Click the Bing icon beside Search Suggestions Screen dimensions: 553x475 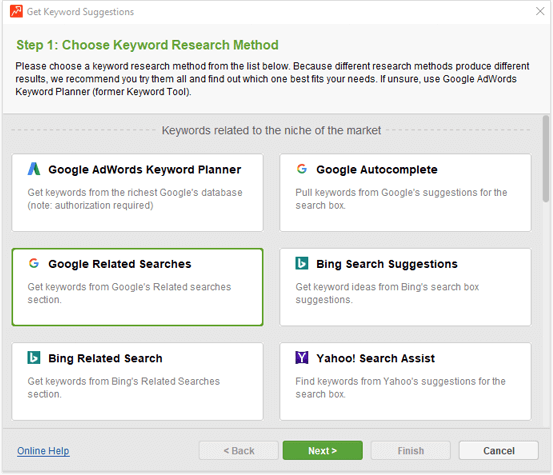pos(302,263)
